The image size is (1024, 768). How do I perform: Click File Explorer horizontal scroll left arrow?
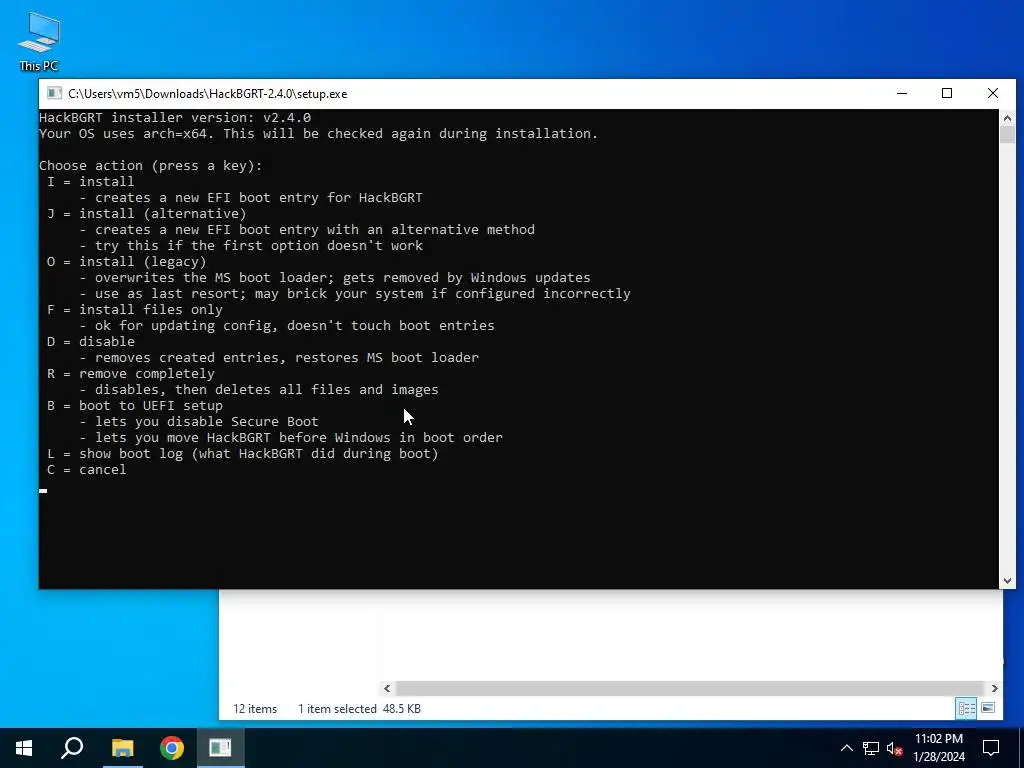click(387, 688)
